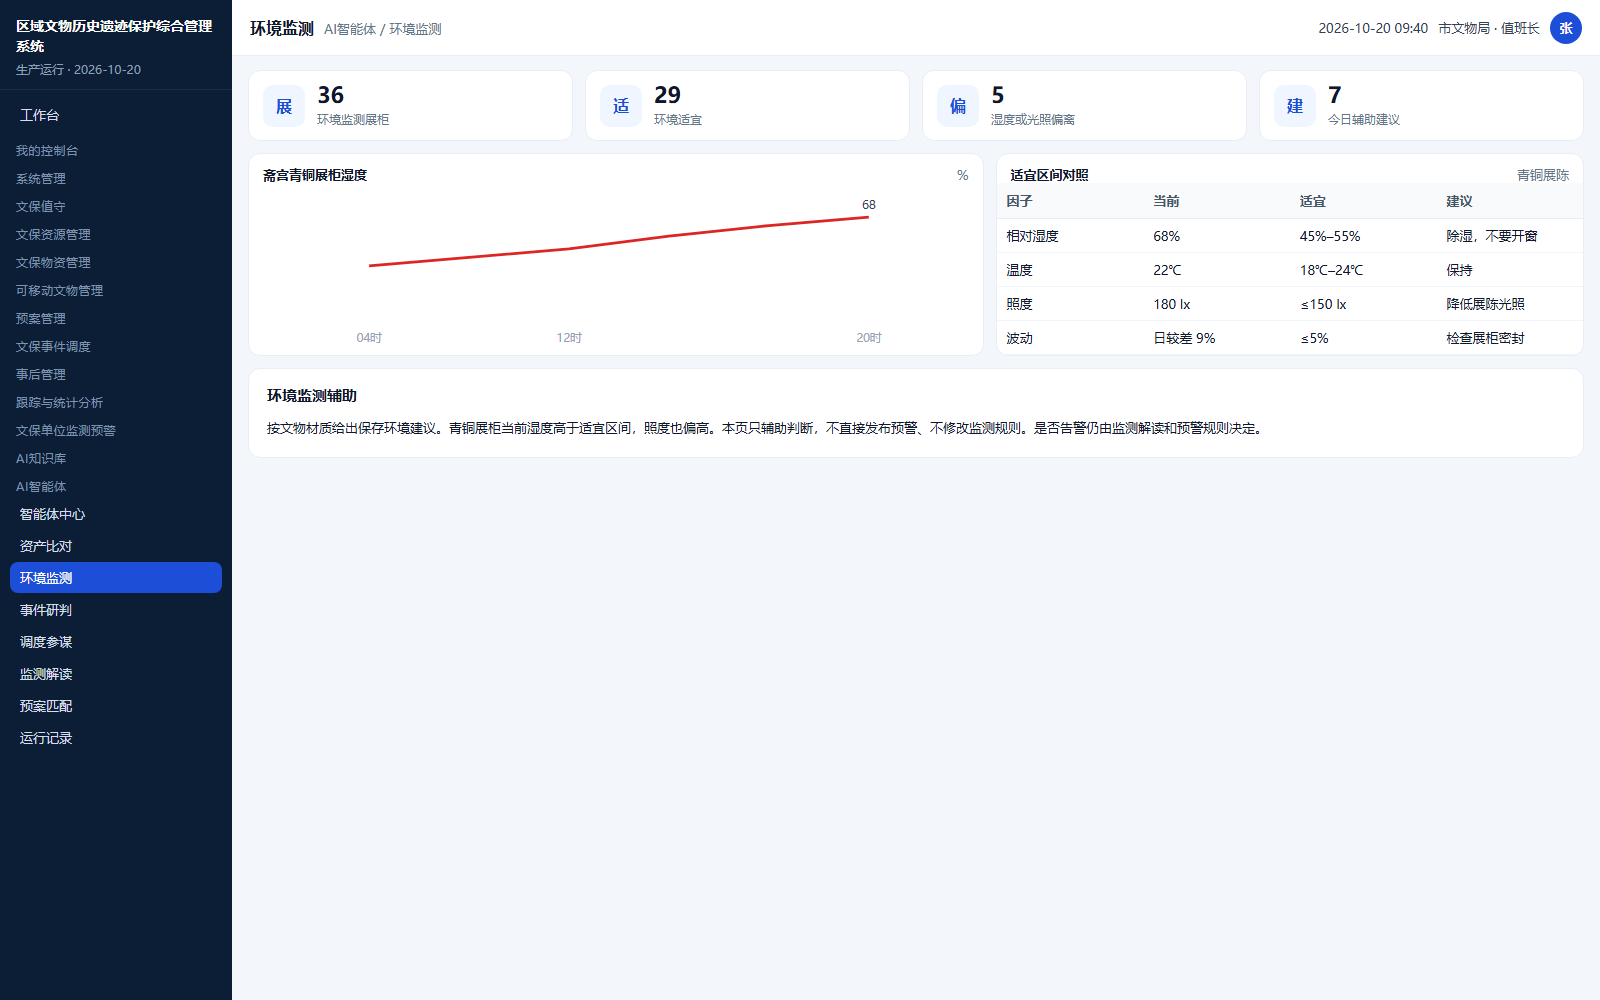
Task: Open 预案匹配 page
Action: tap(116, 706)
